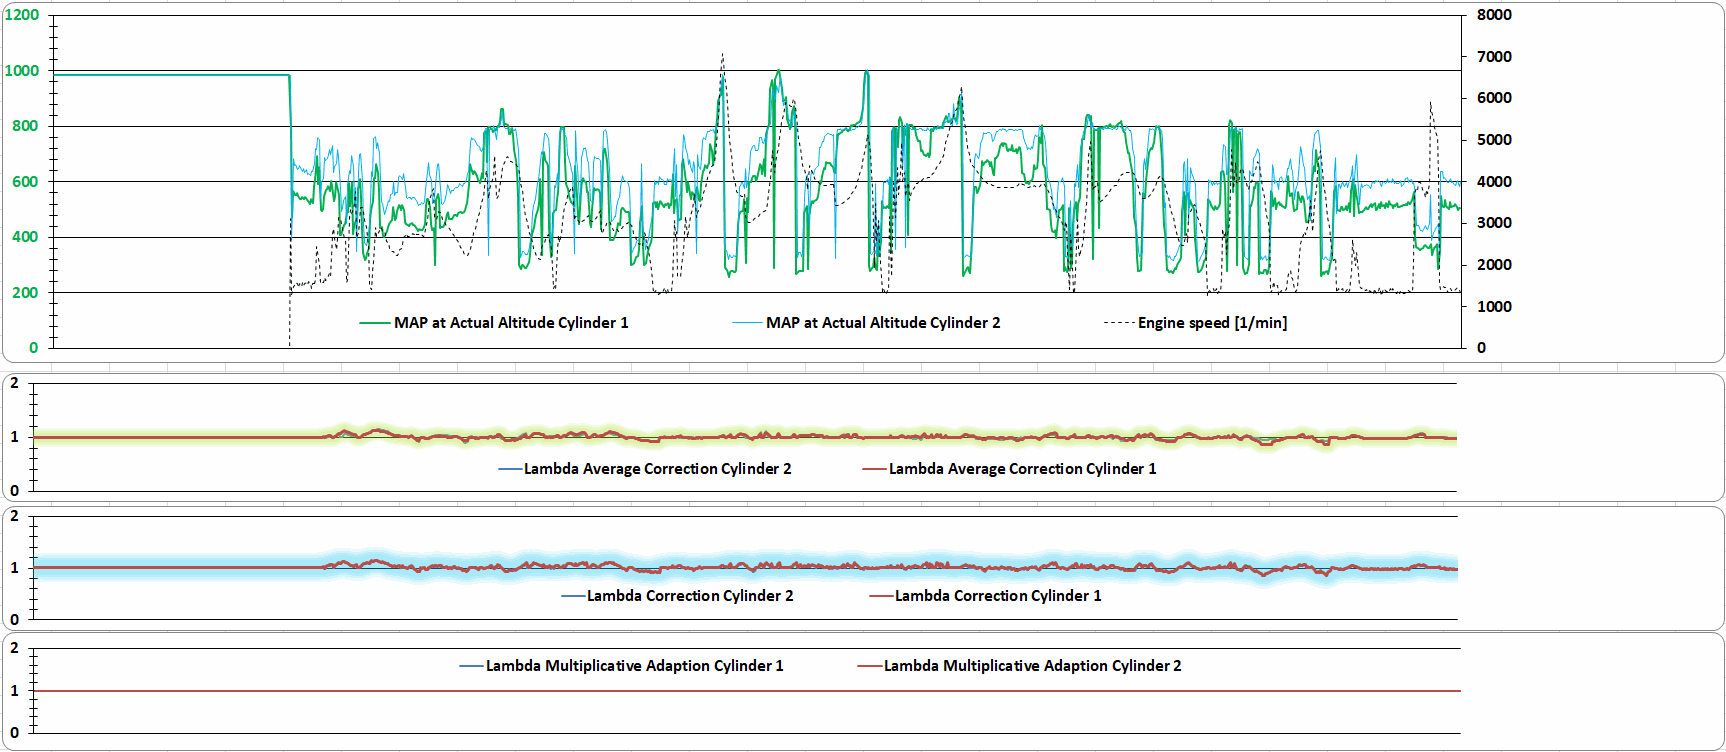Click the green line marker for MAP Cylinder 1
This screenshot has width=1726, height=752.
click(375, 323)
